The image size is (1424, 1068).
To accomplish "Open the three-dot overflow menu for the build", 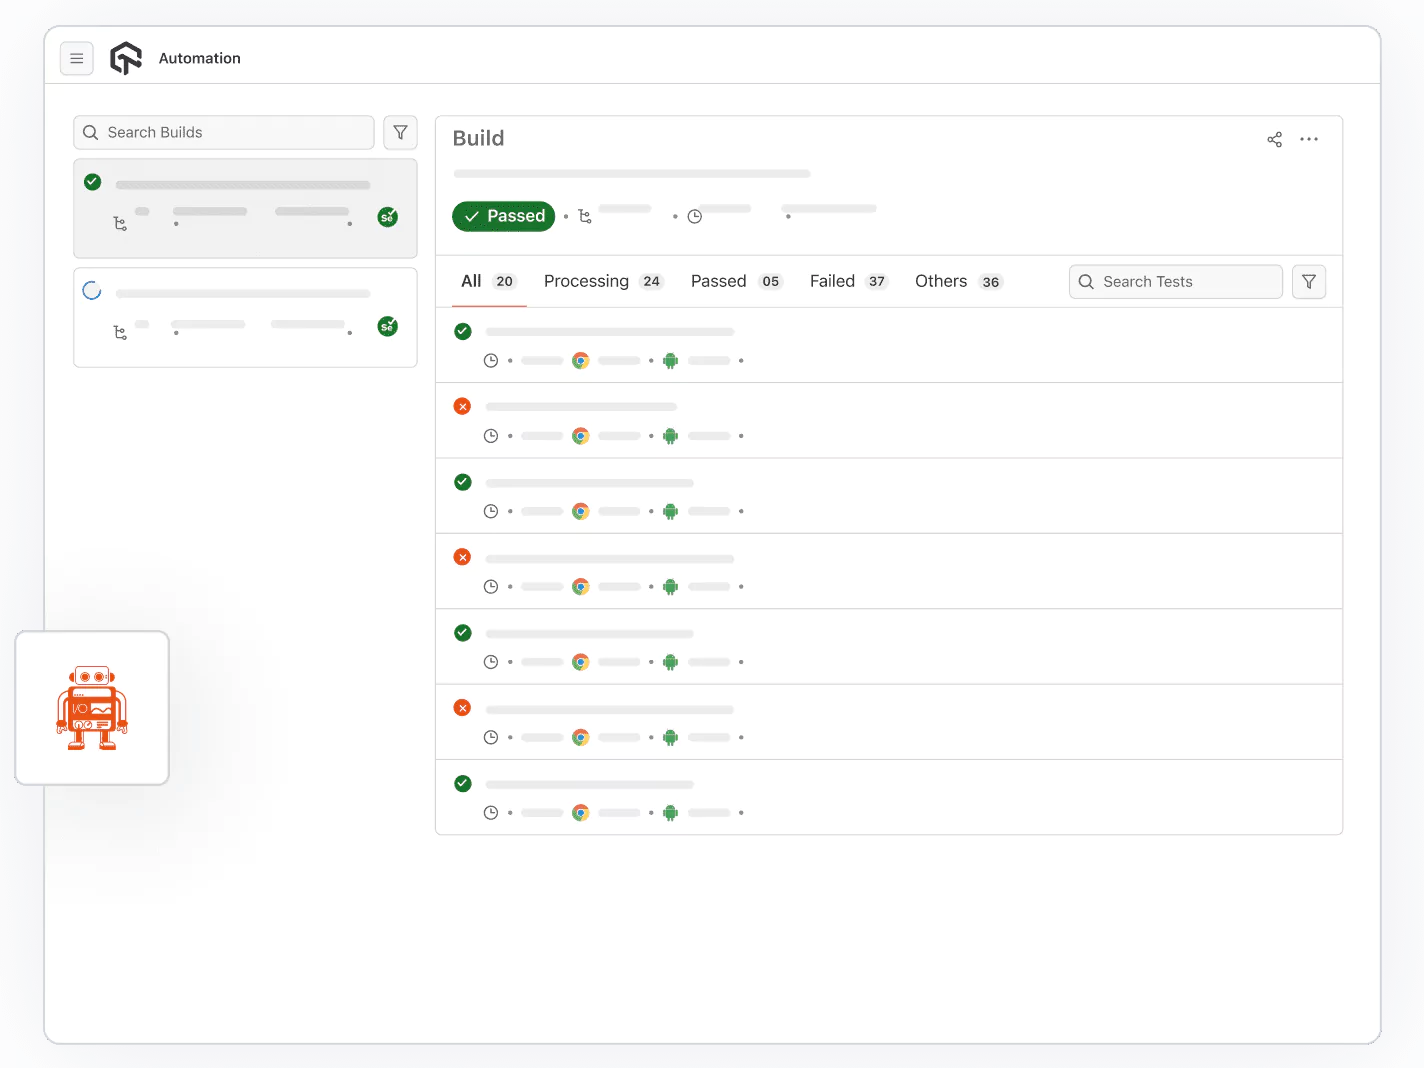I will 1309,139.
